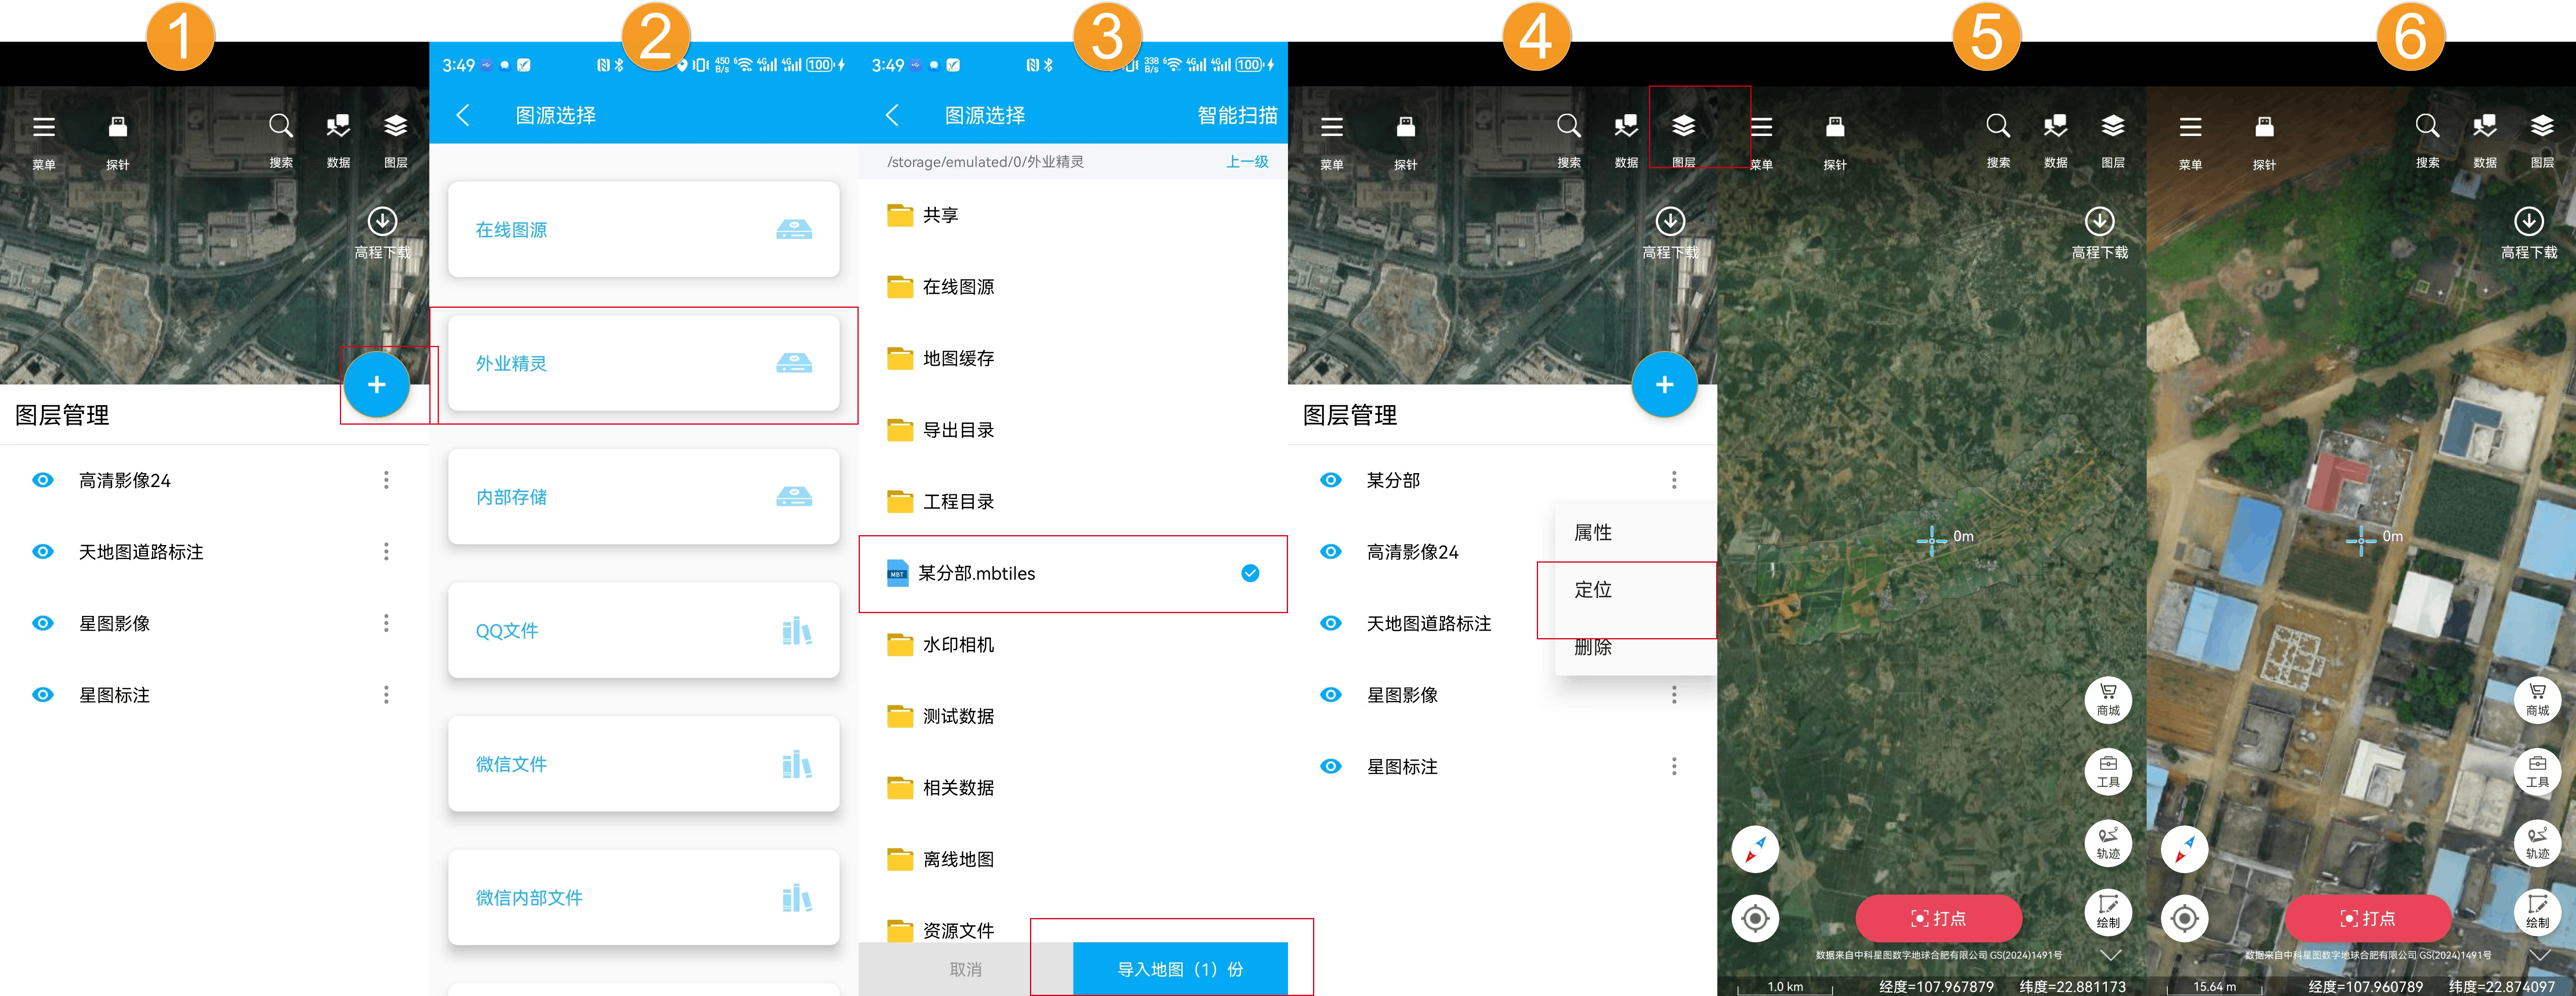Toggle 星图影像 visibility in the four-layer list
Viewport: 2576px width, 996px height.
pos(42,623)
